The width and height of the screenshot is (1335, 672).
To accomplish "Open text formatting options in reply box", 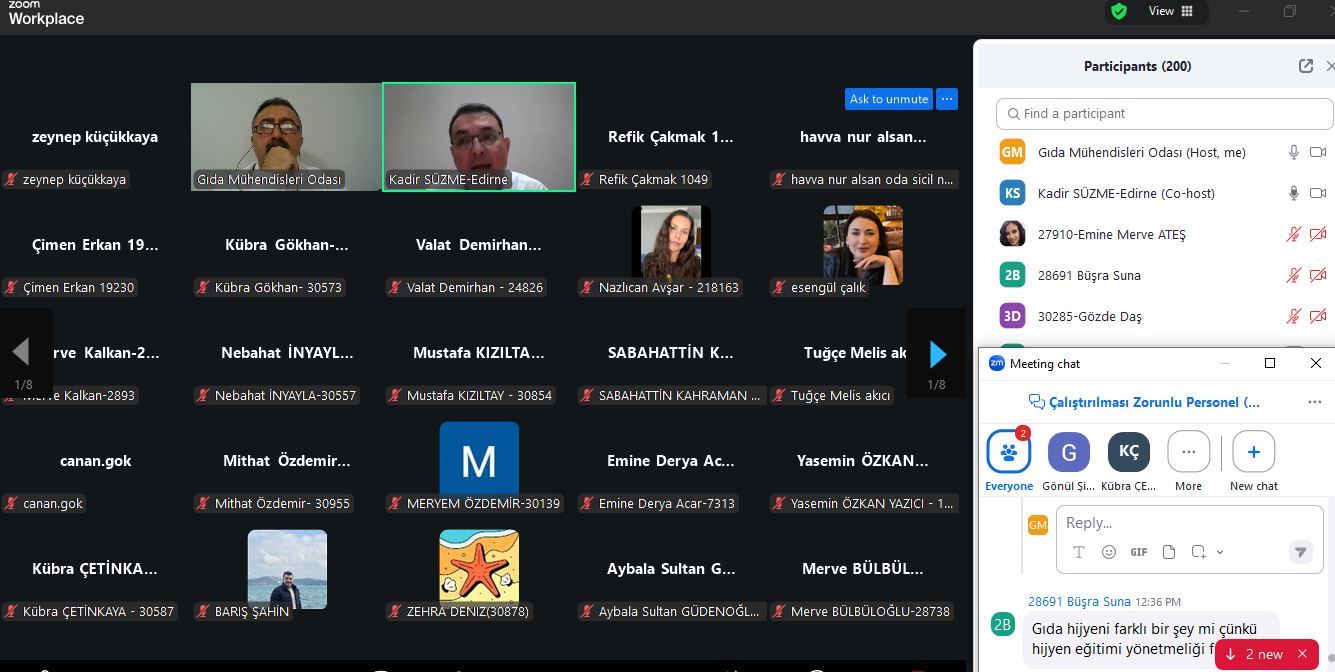I will click(1078, 552).
